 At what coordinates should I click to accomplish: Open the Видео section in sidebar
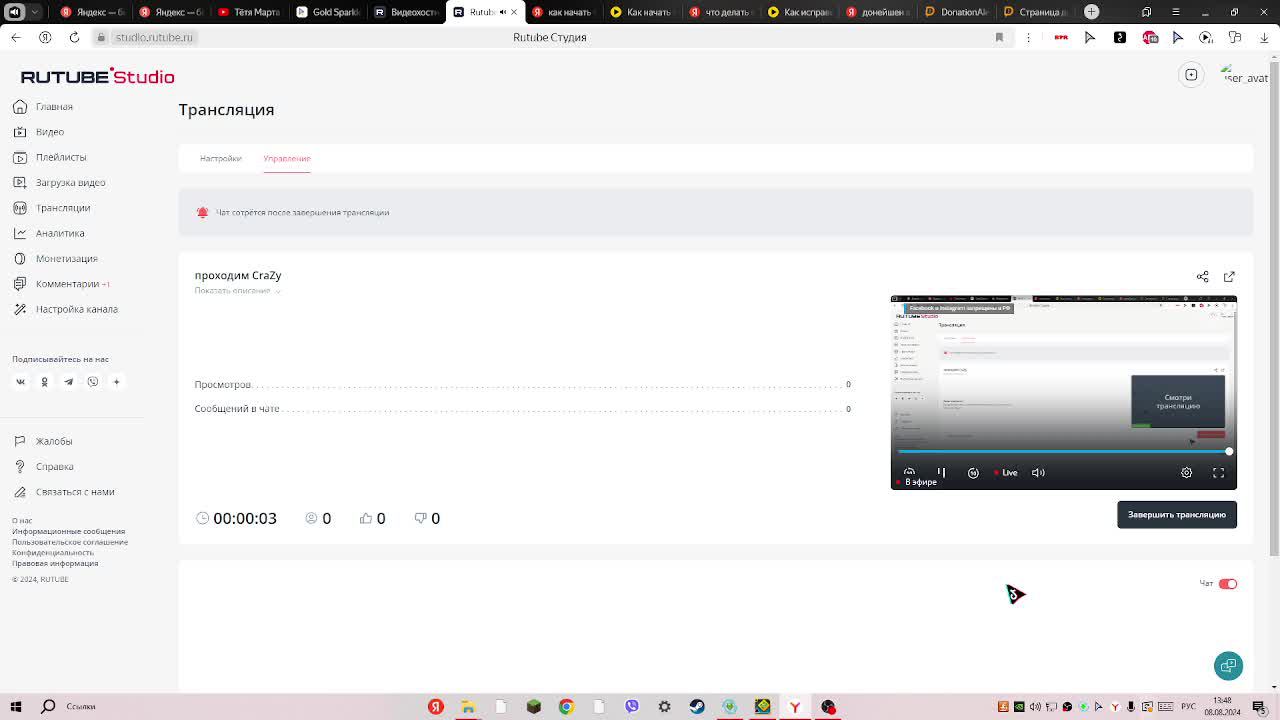coord(39,132)
